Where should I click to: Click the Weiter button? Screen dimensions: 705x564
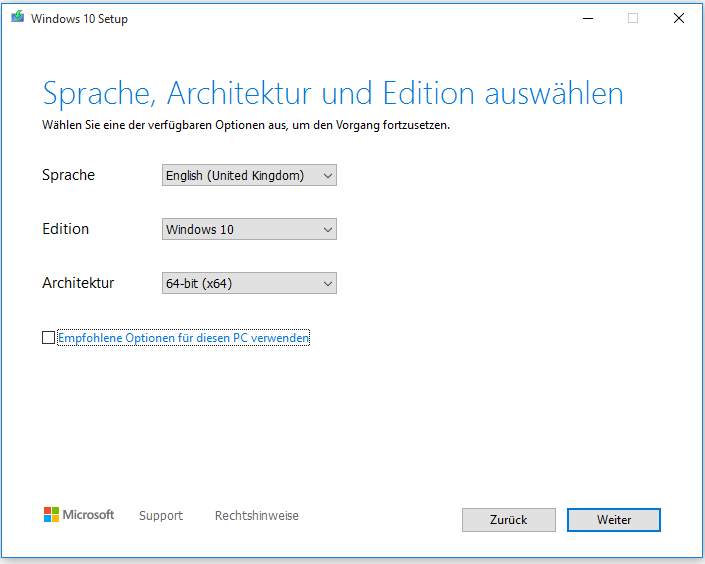pos(614,520)
